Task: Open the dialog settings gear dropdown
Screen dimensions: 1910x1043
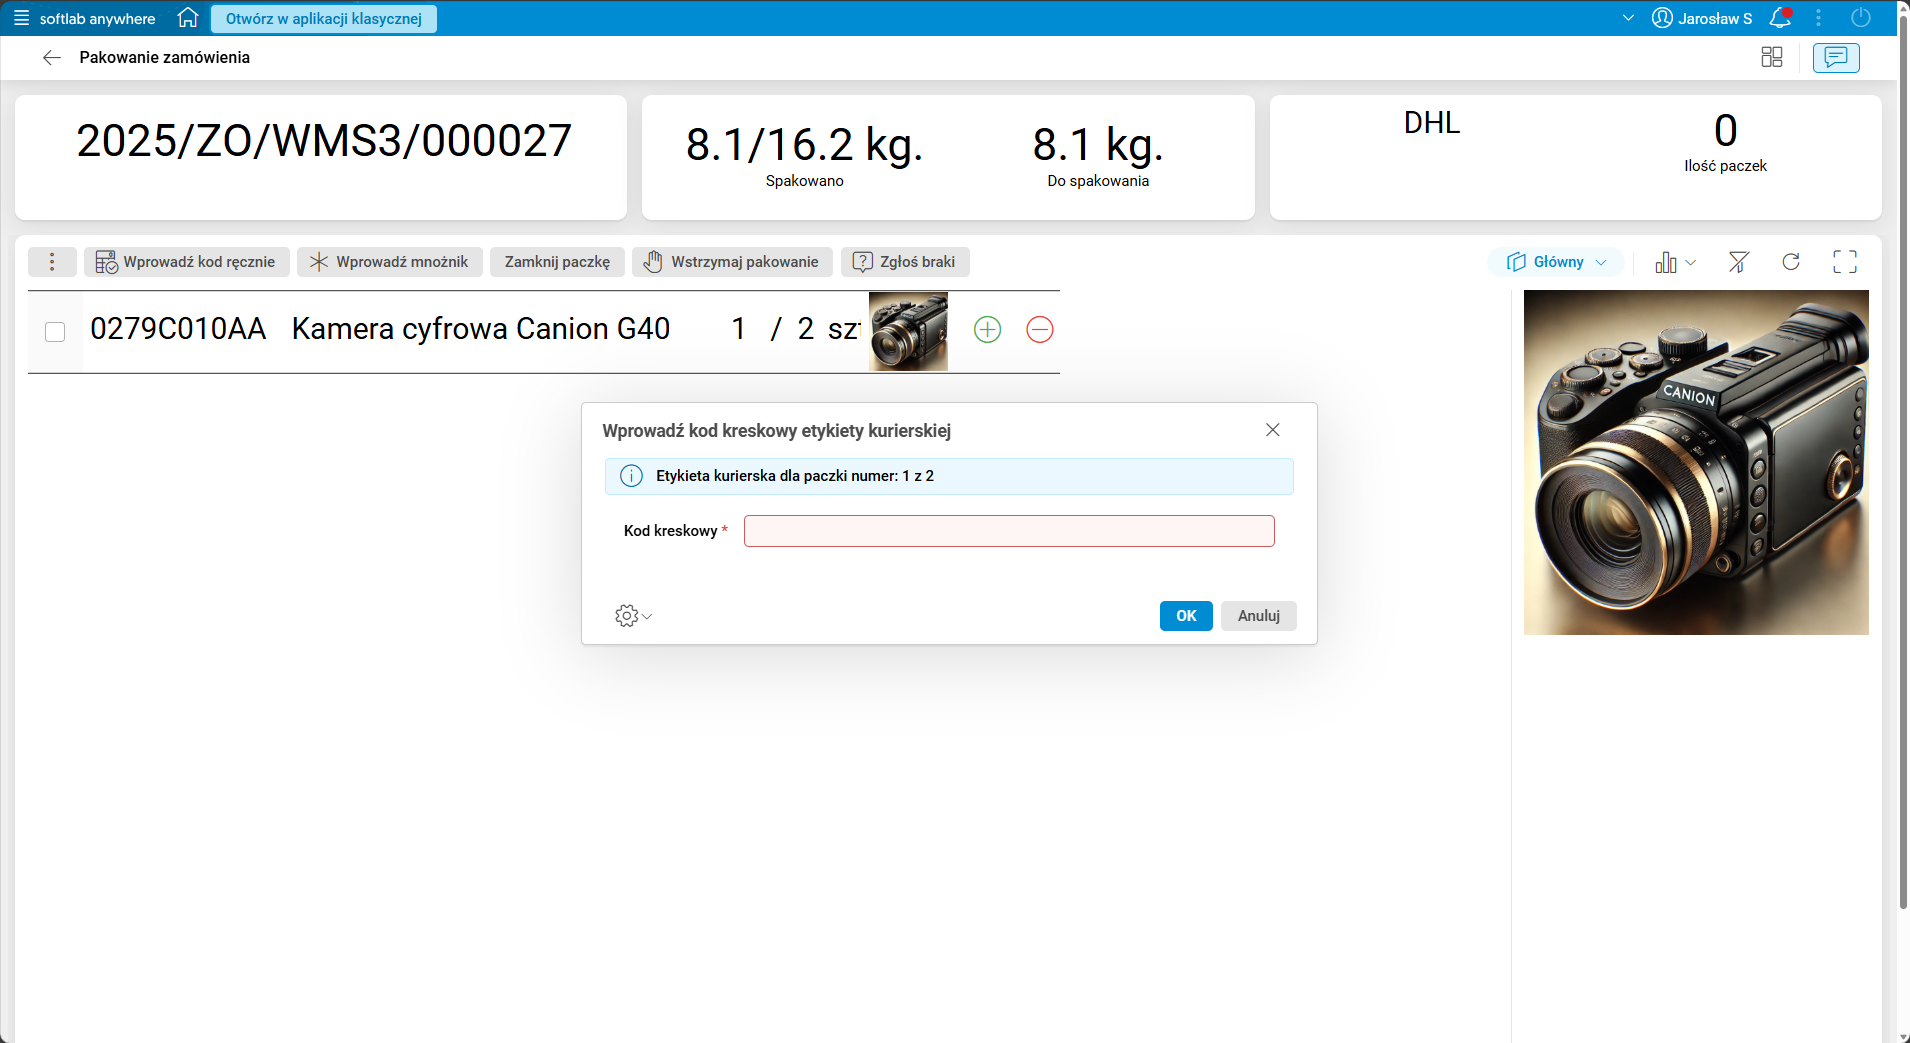Action: pos(633,616)
